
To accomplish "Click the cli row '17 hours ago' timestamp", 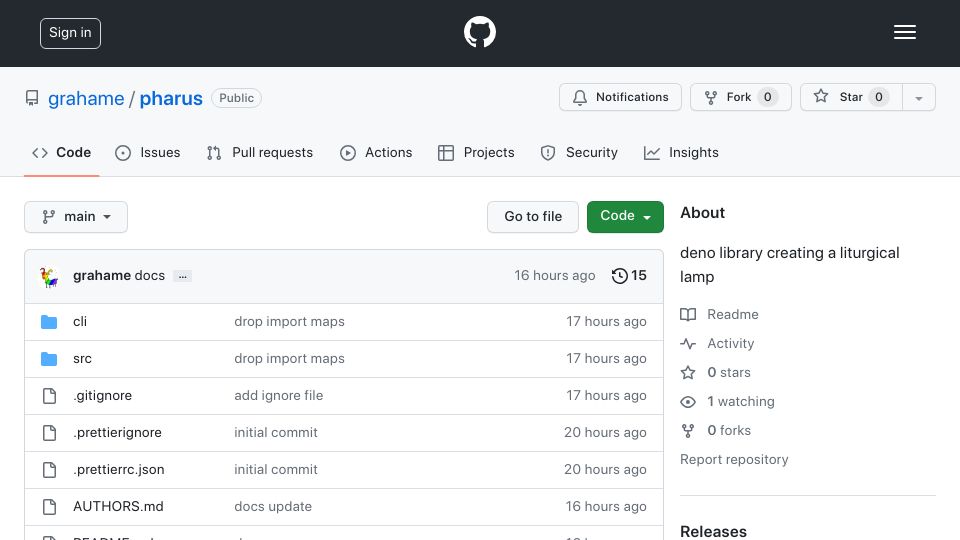I will [606, 321].
